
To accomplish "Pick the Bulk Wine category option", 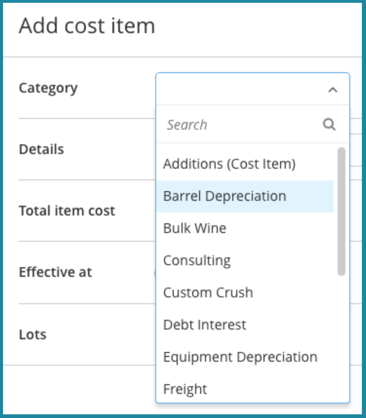I will coord(245,228).
